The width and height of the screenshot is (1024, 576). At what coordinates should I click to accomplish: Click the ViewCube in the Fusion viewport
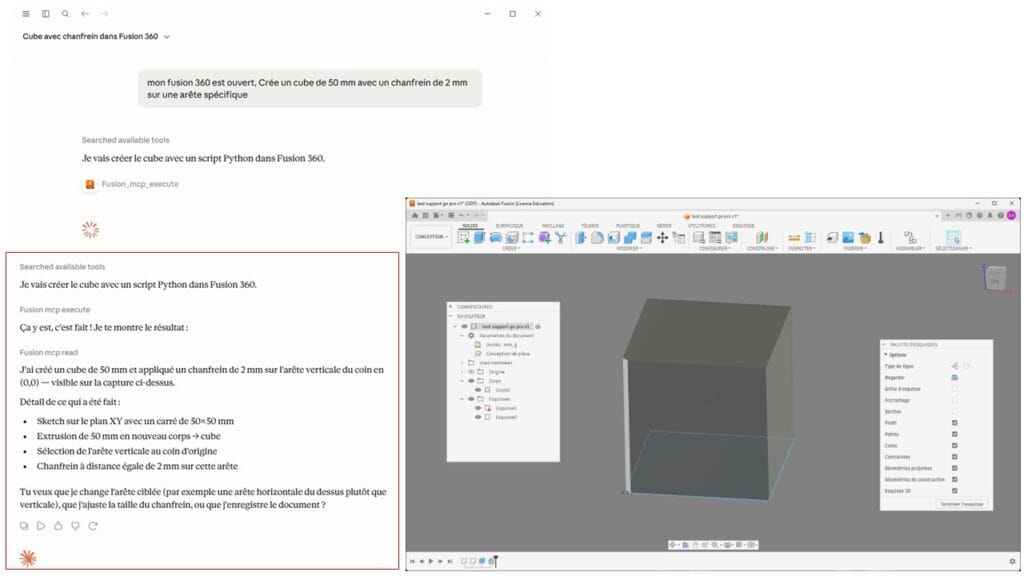[994, 278]
